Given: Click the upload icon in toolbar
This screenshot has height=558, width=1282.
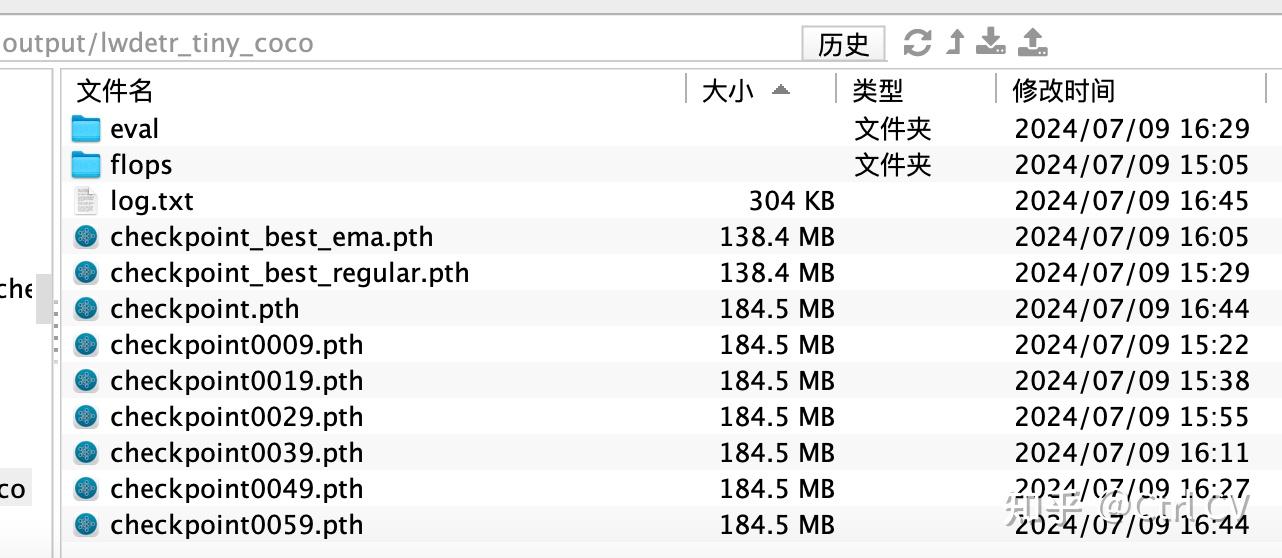Looking at the screenshot, I should tap(1033, 42).
